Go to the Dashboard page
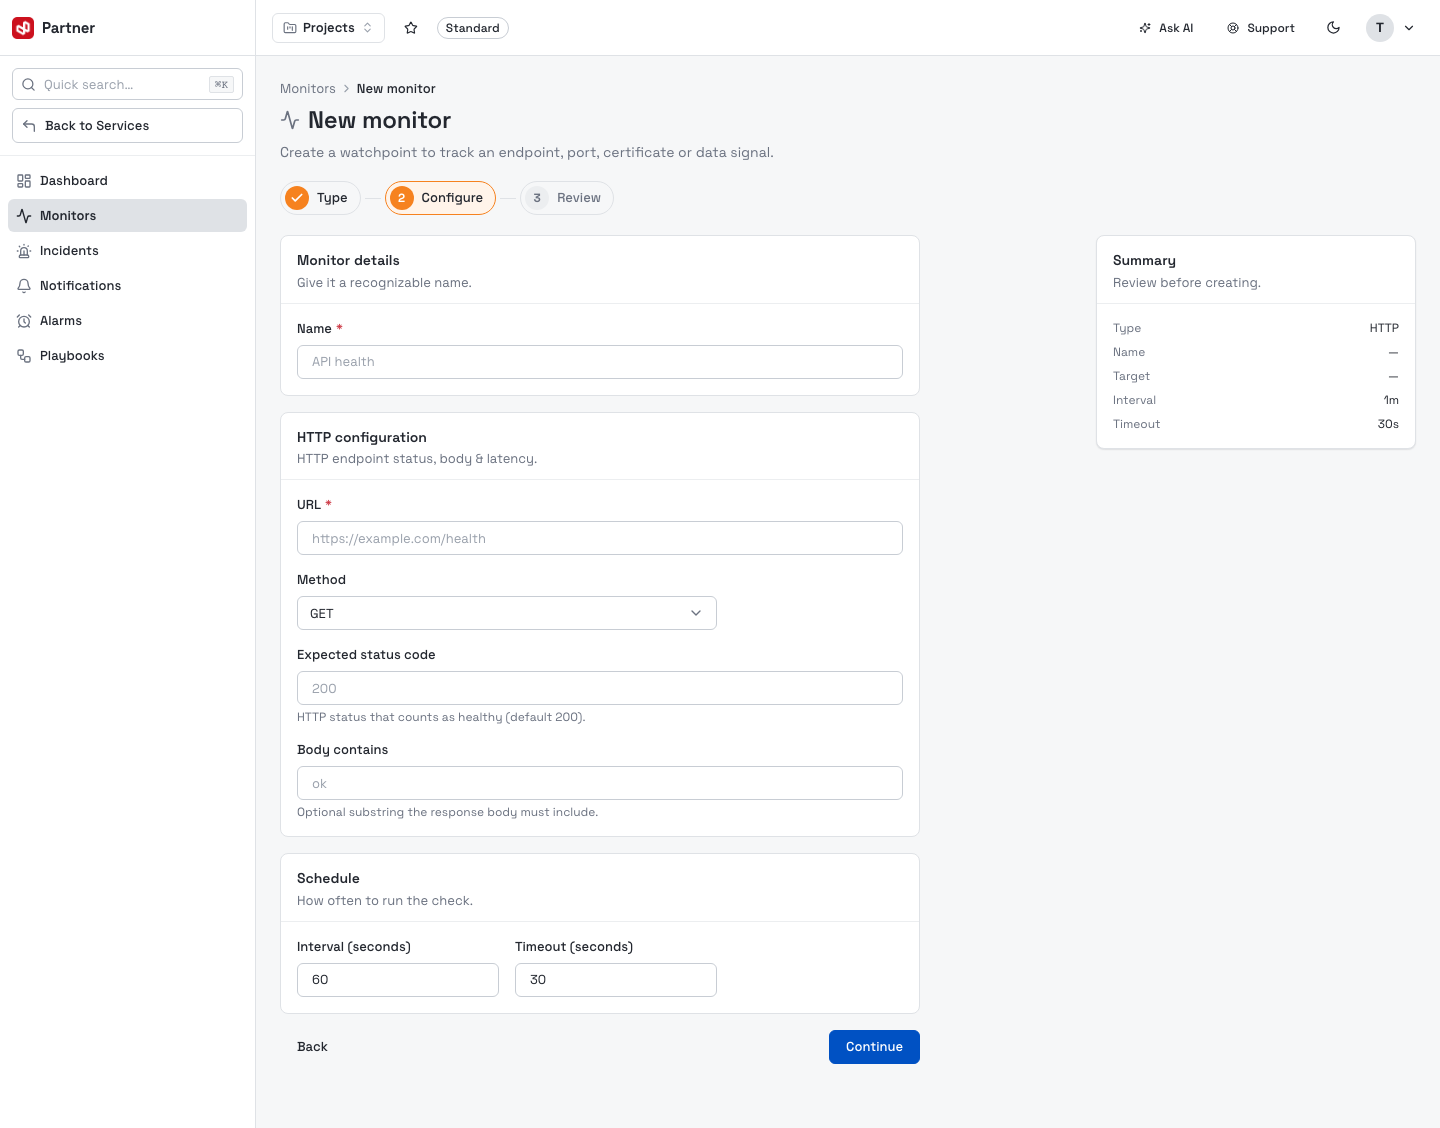Screen dimensions: 1440x1128 click(x=127, y=181)
